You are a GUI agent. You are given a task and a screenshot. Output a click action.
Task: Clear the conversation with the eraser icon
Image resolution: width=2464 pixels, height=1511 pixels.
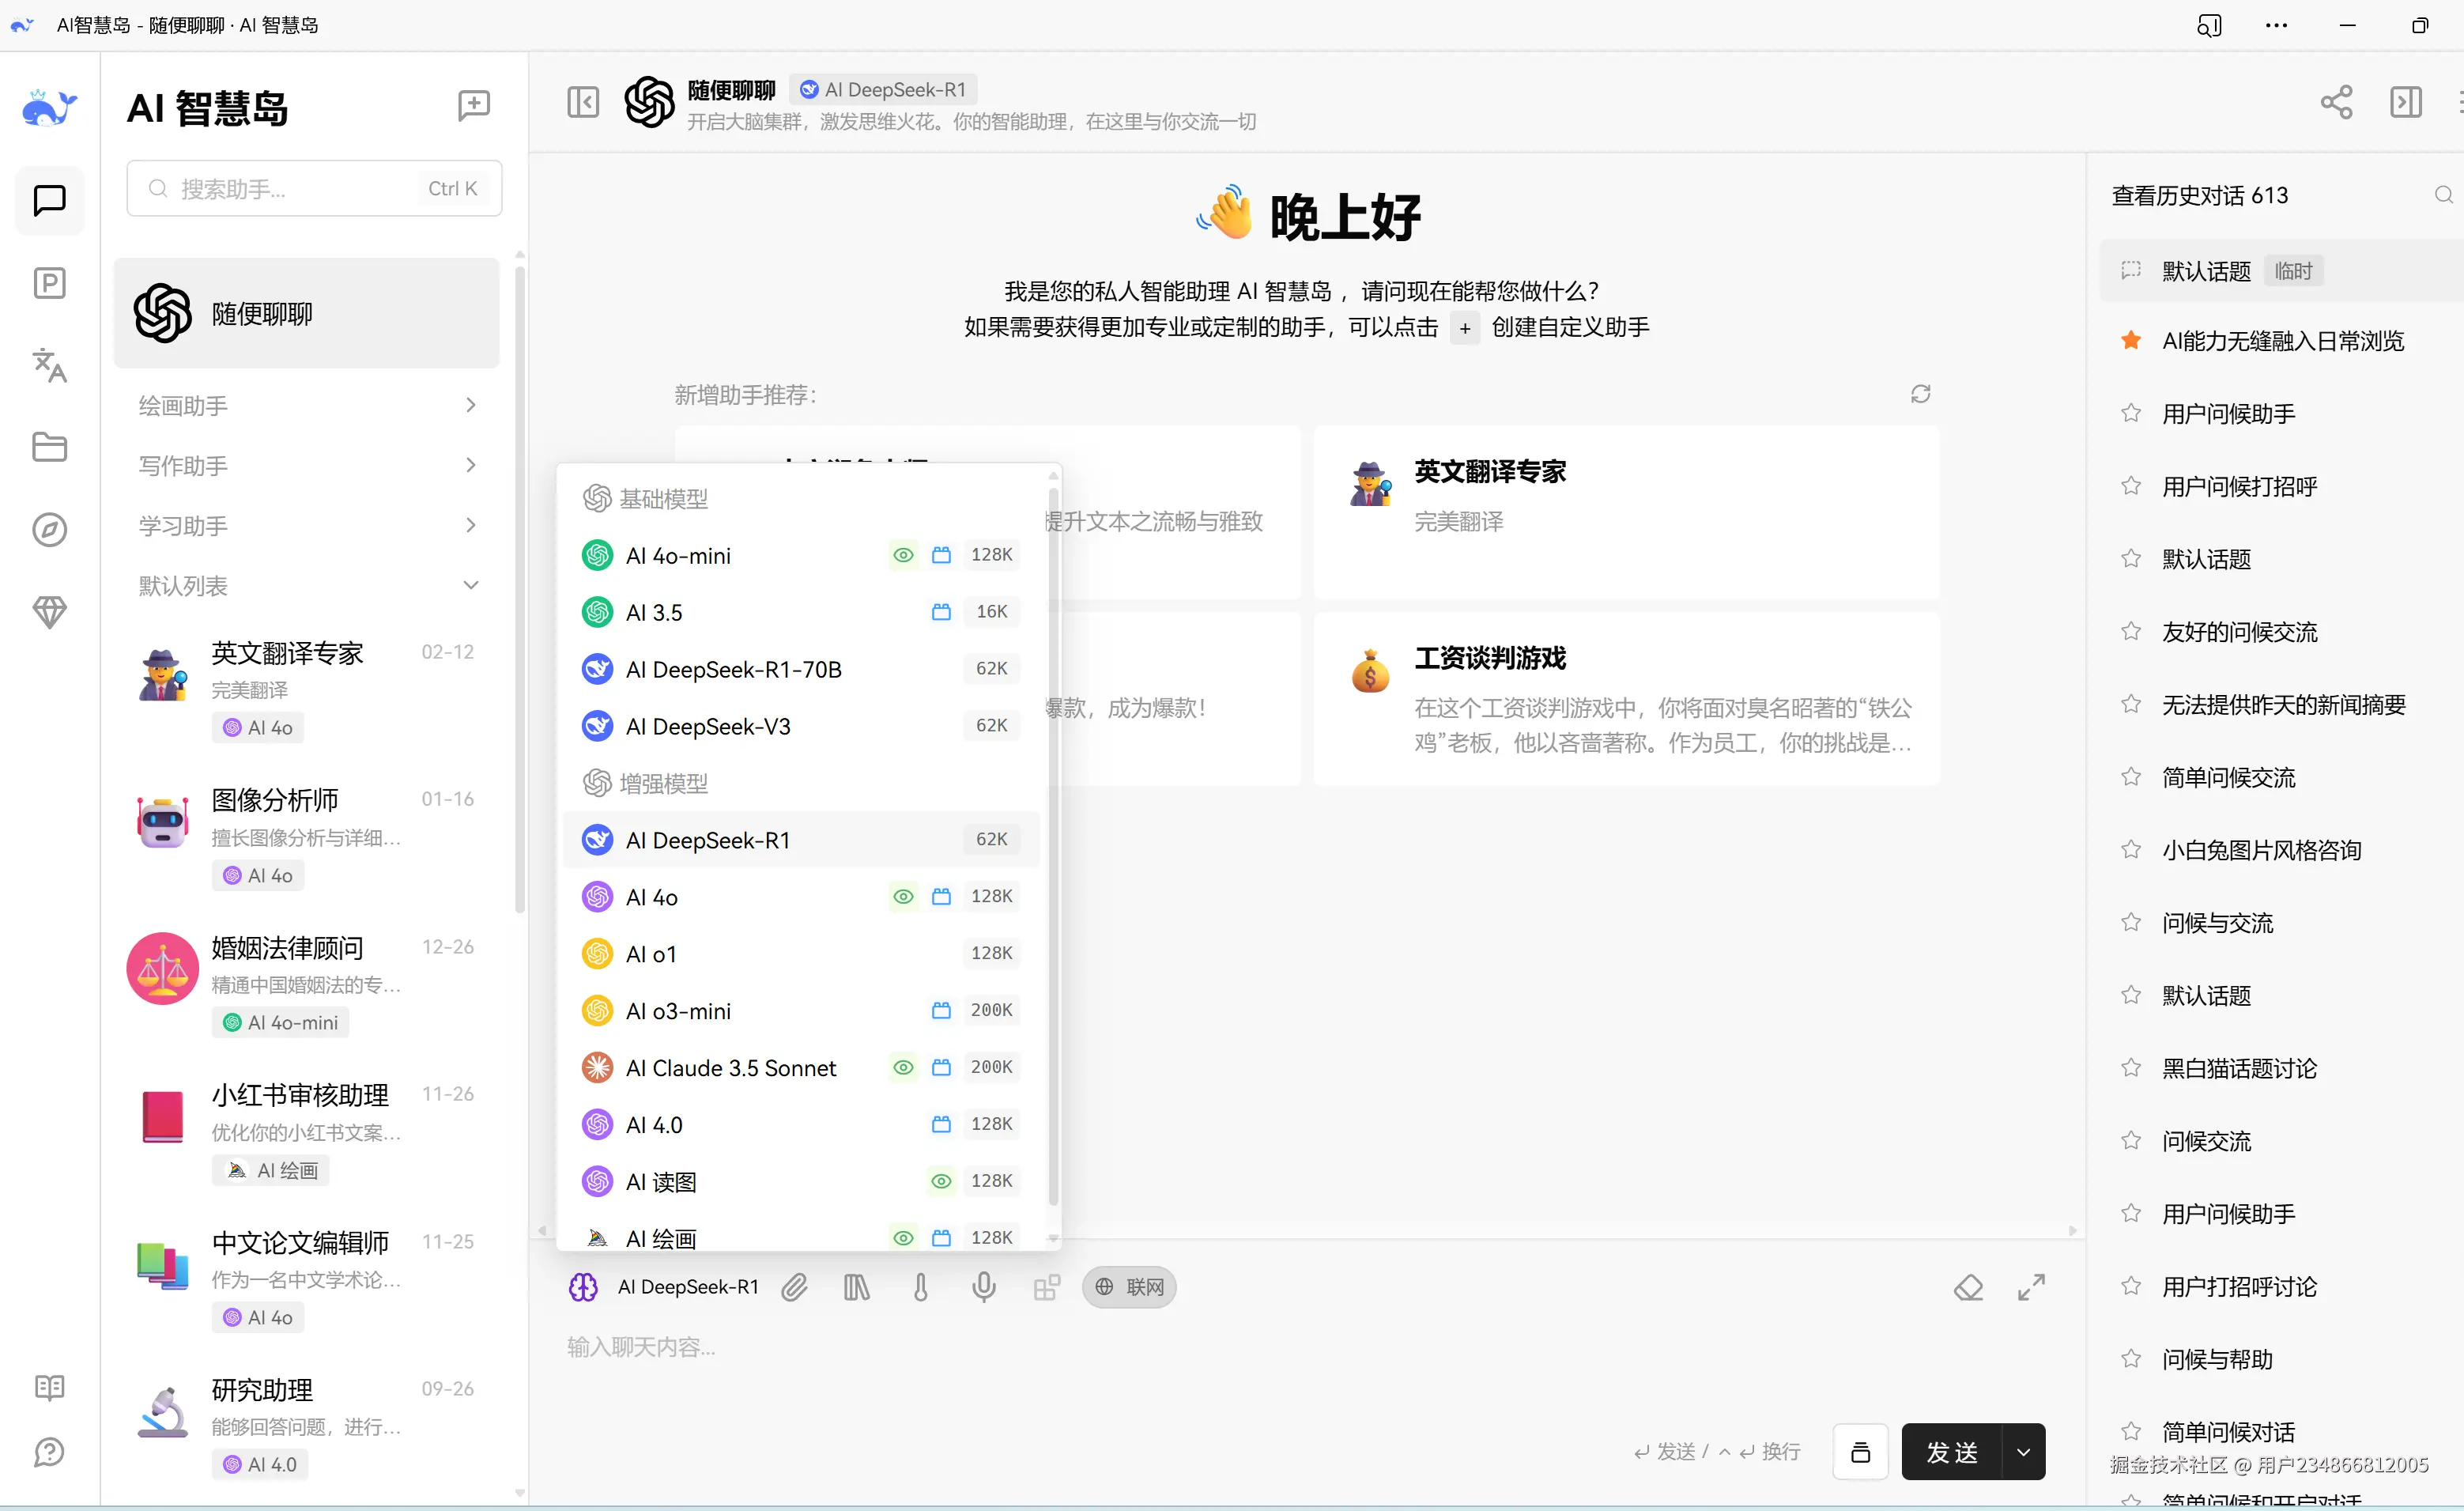(1968, 1287)
